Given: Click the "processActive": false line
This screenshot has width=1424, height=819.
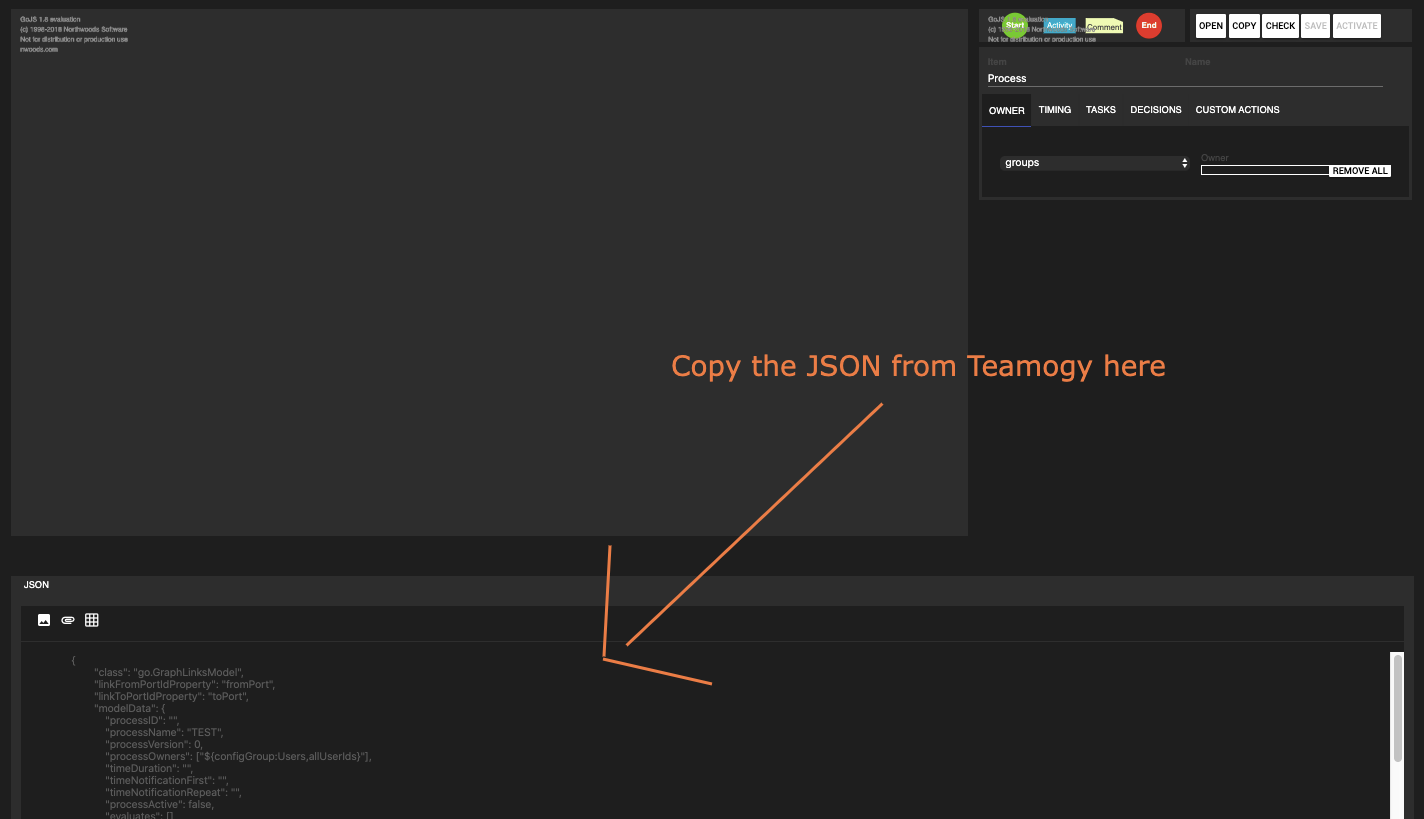Looking at the screenshot, I should click(159, 804).
